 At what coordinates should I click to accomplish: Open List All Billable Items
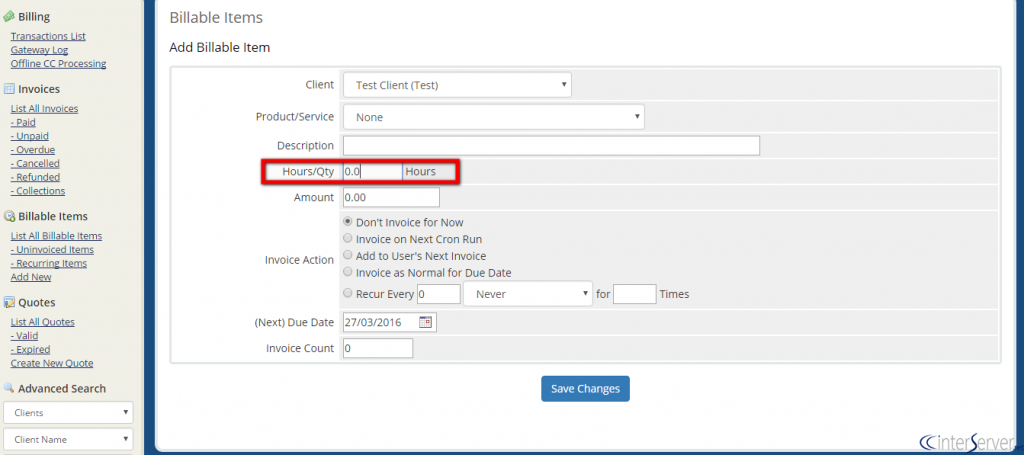tap(56, 236)
